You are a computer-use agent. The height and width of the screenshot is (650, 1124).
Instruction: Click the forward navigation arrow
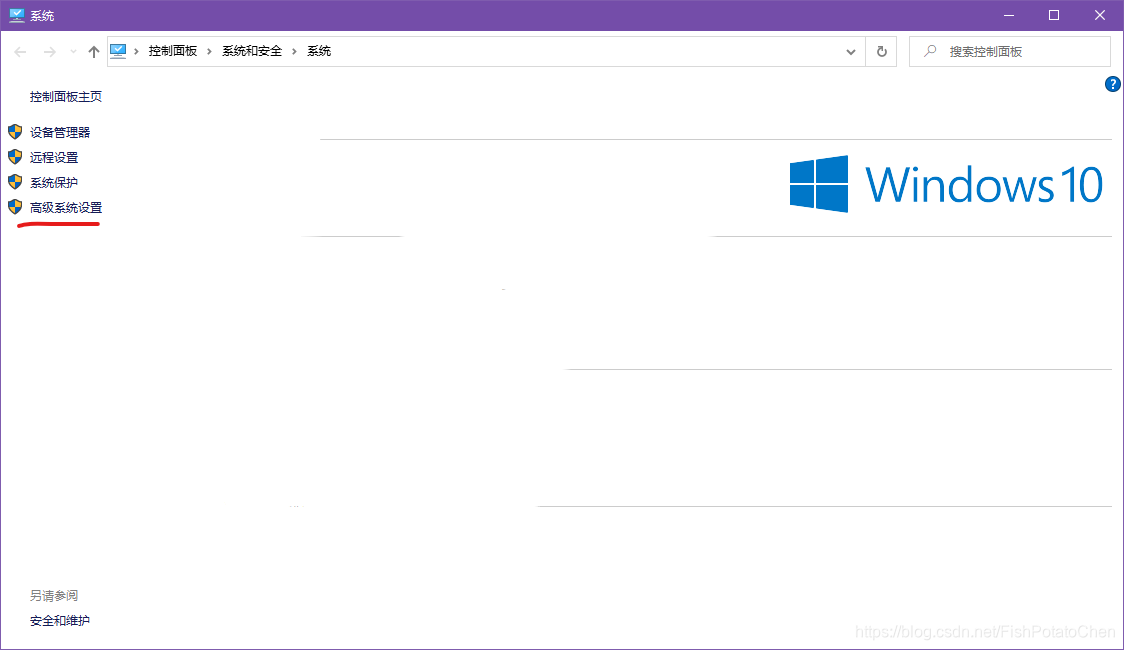[x=49, y=52]
